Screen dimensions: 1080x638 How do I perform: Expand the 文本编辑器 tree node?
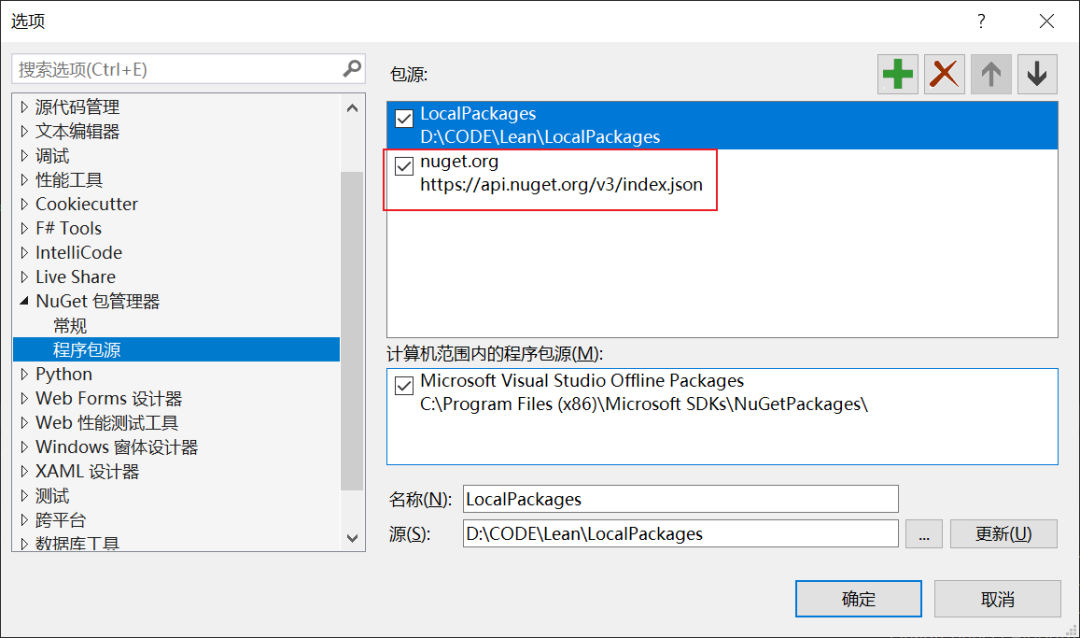(24, 131)
